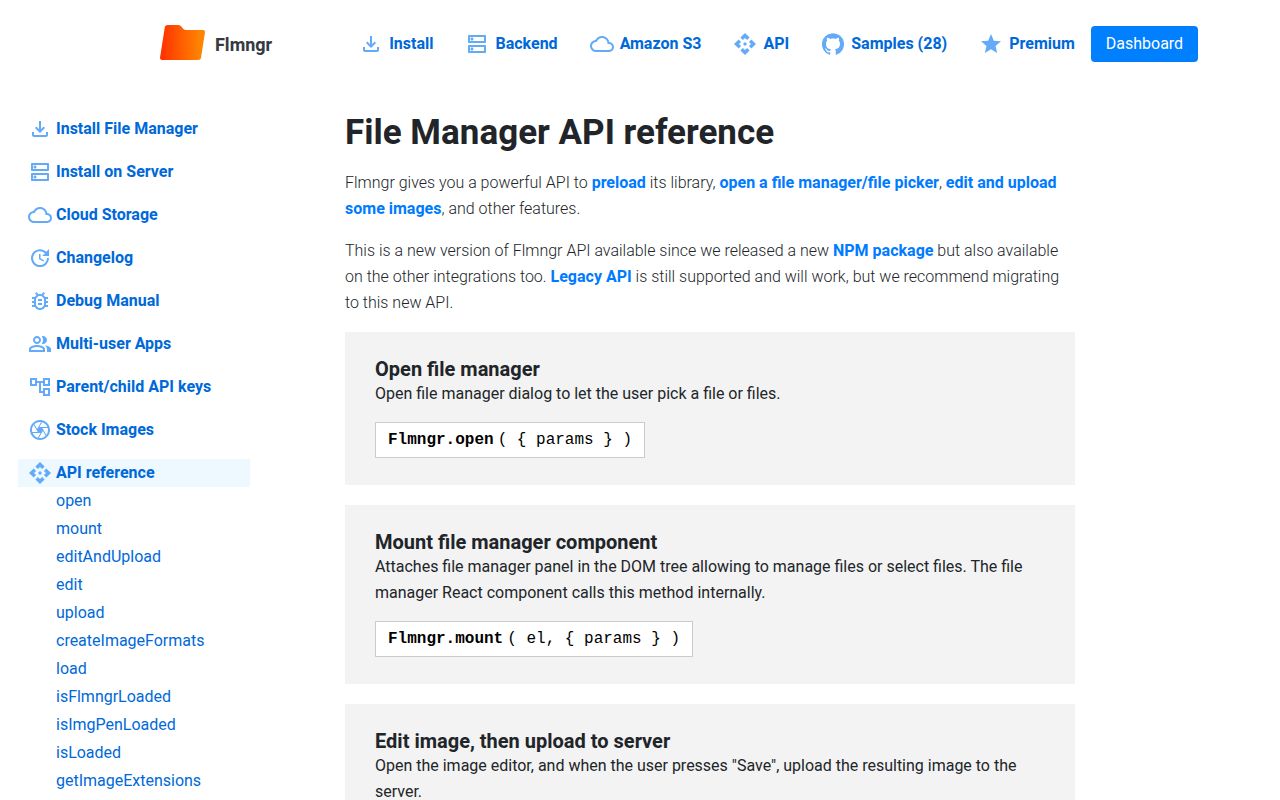
Task: Click the Flmngr.open code box
Action: (x=510, y=440)
